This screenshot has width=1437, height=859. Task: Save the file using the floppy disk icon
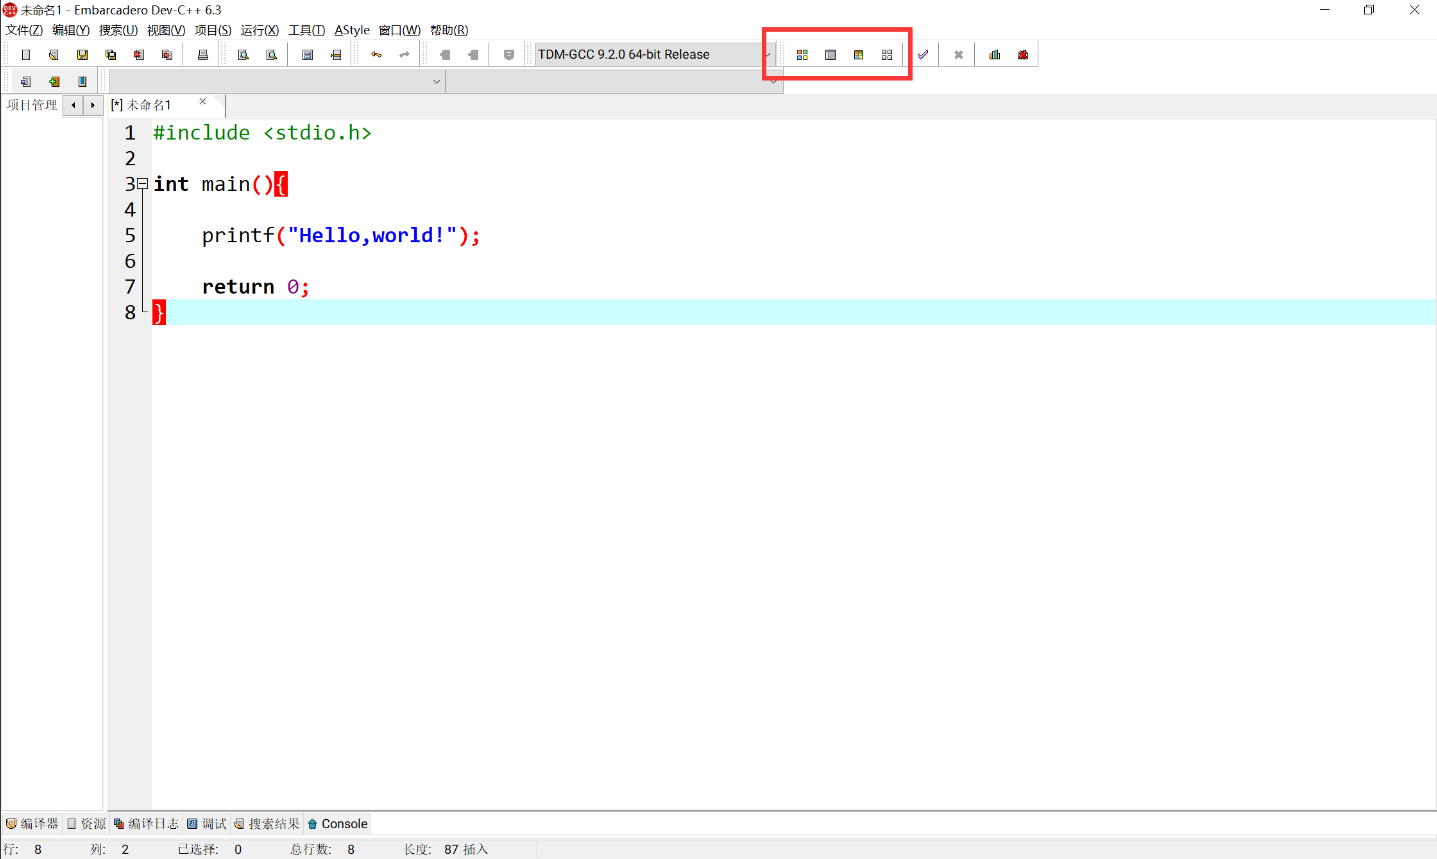click(x=82, y=55)
